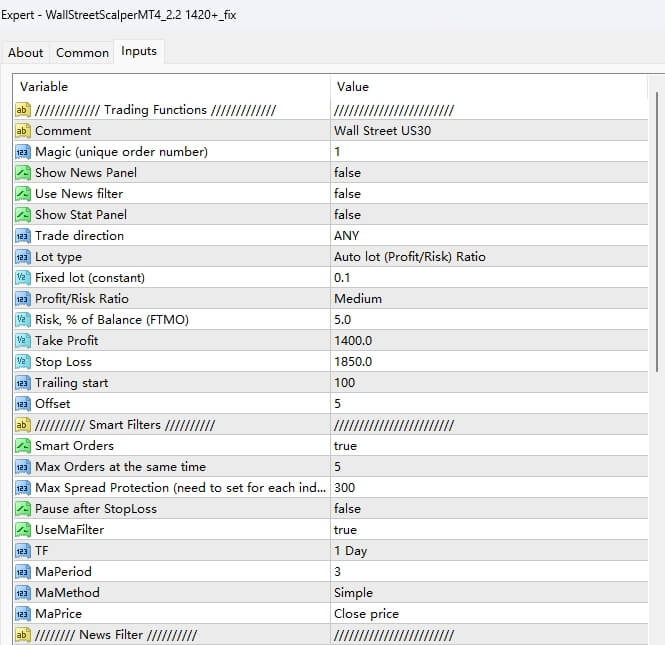Switch to the Common tab
This screenshot has width=665, height=645.
82,53
